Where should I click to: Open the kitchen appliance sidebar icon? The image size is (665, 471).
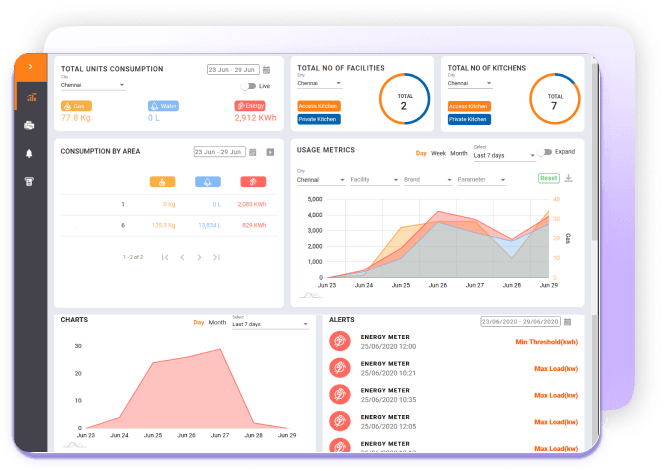29,181
